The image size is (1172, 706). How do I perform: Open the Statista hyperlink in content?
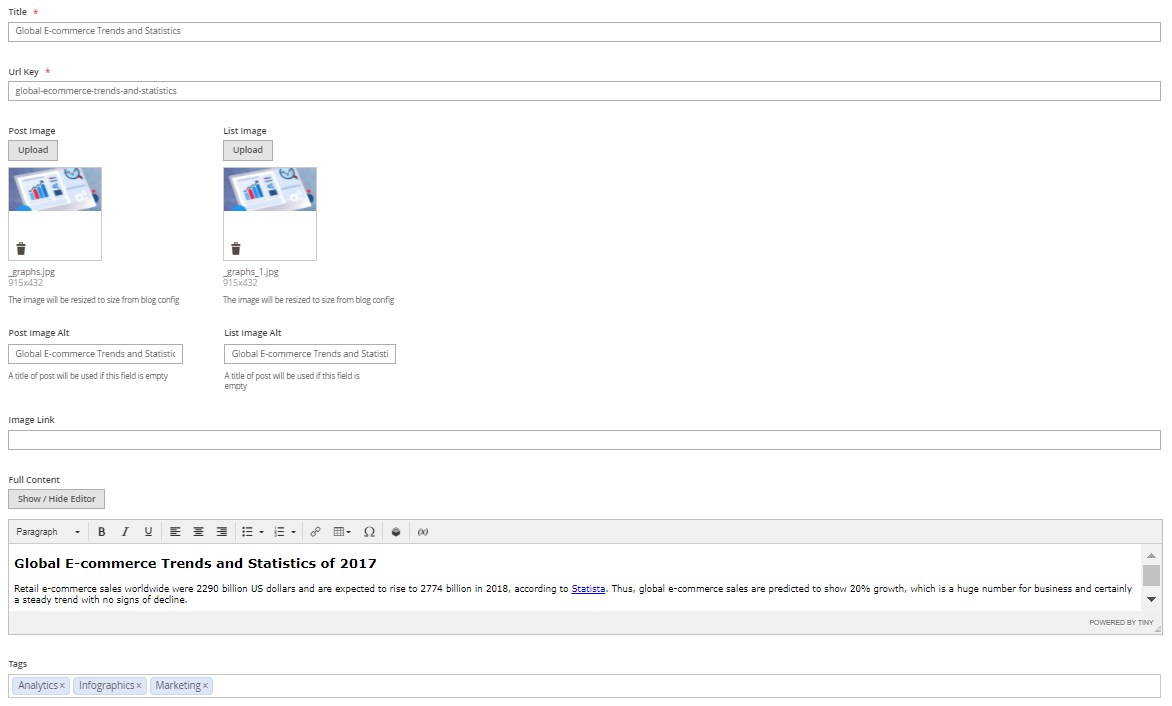588,589
